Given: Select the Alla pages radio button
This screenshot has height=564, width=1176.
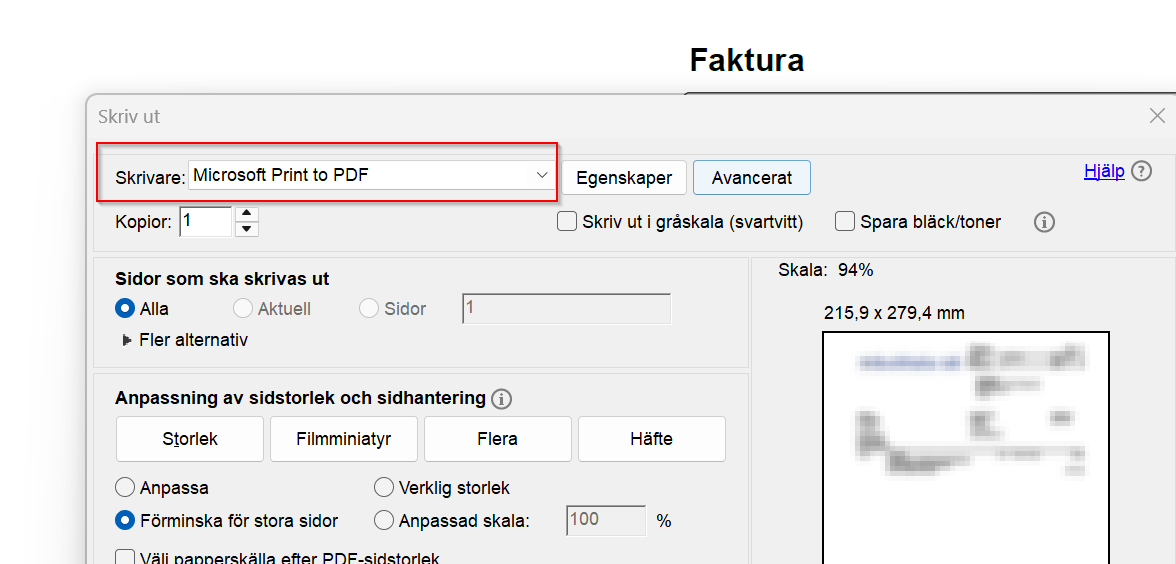Looking at the screenshot, I should coord(124,308).
